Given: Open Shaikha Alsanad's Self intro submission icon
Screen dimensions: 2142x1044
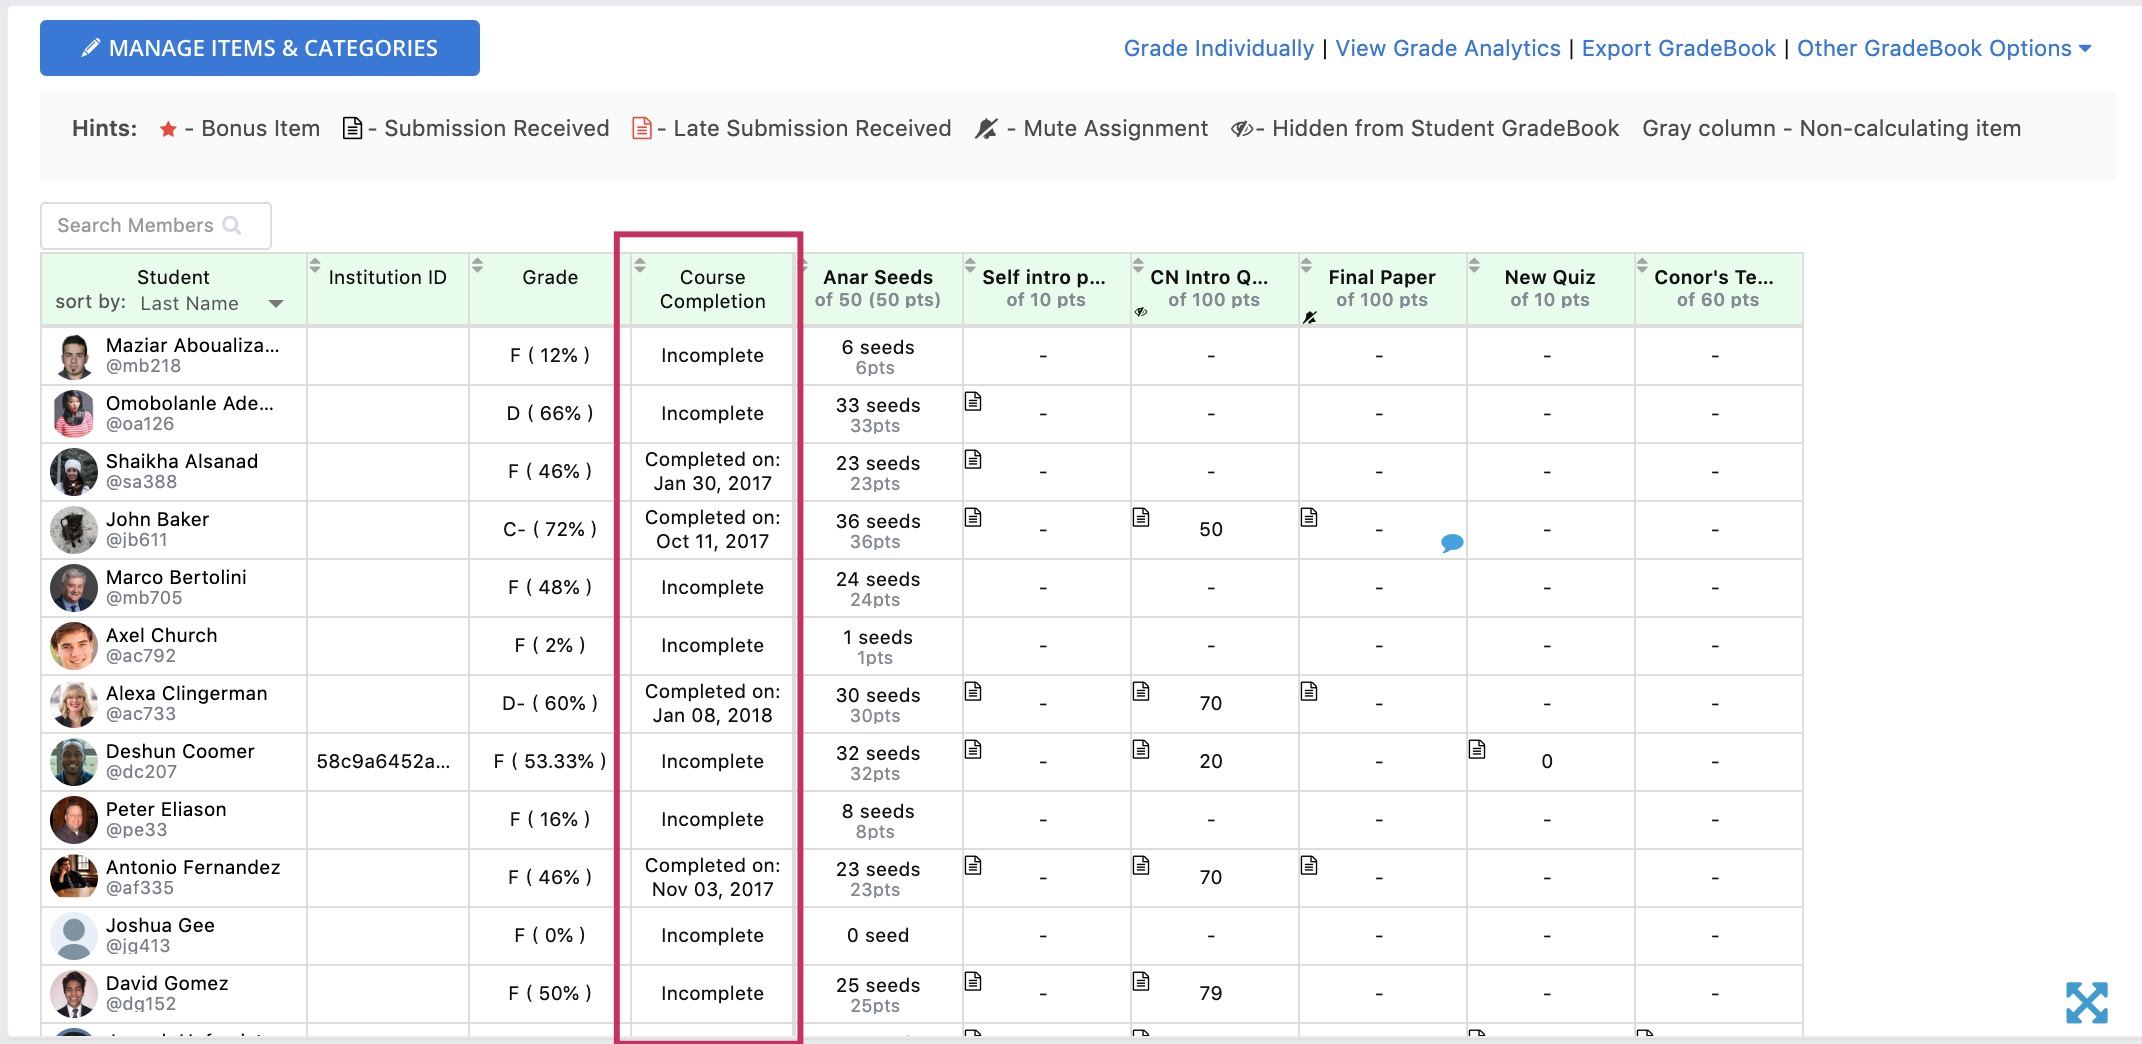Looking at the screenshot, I should [x=973, y=459].
